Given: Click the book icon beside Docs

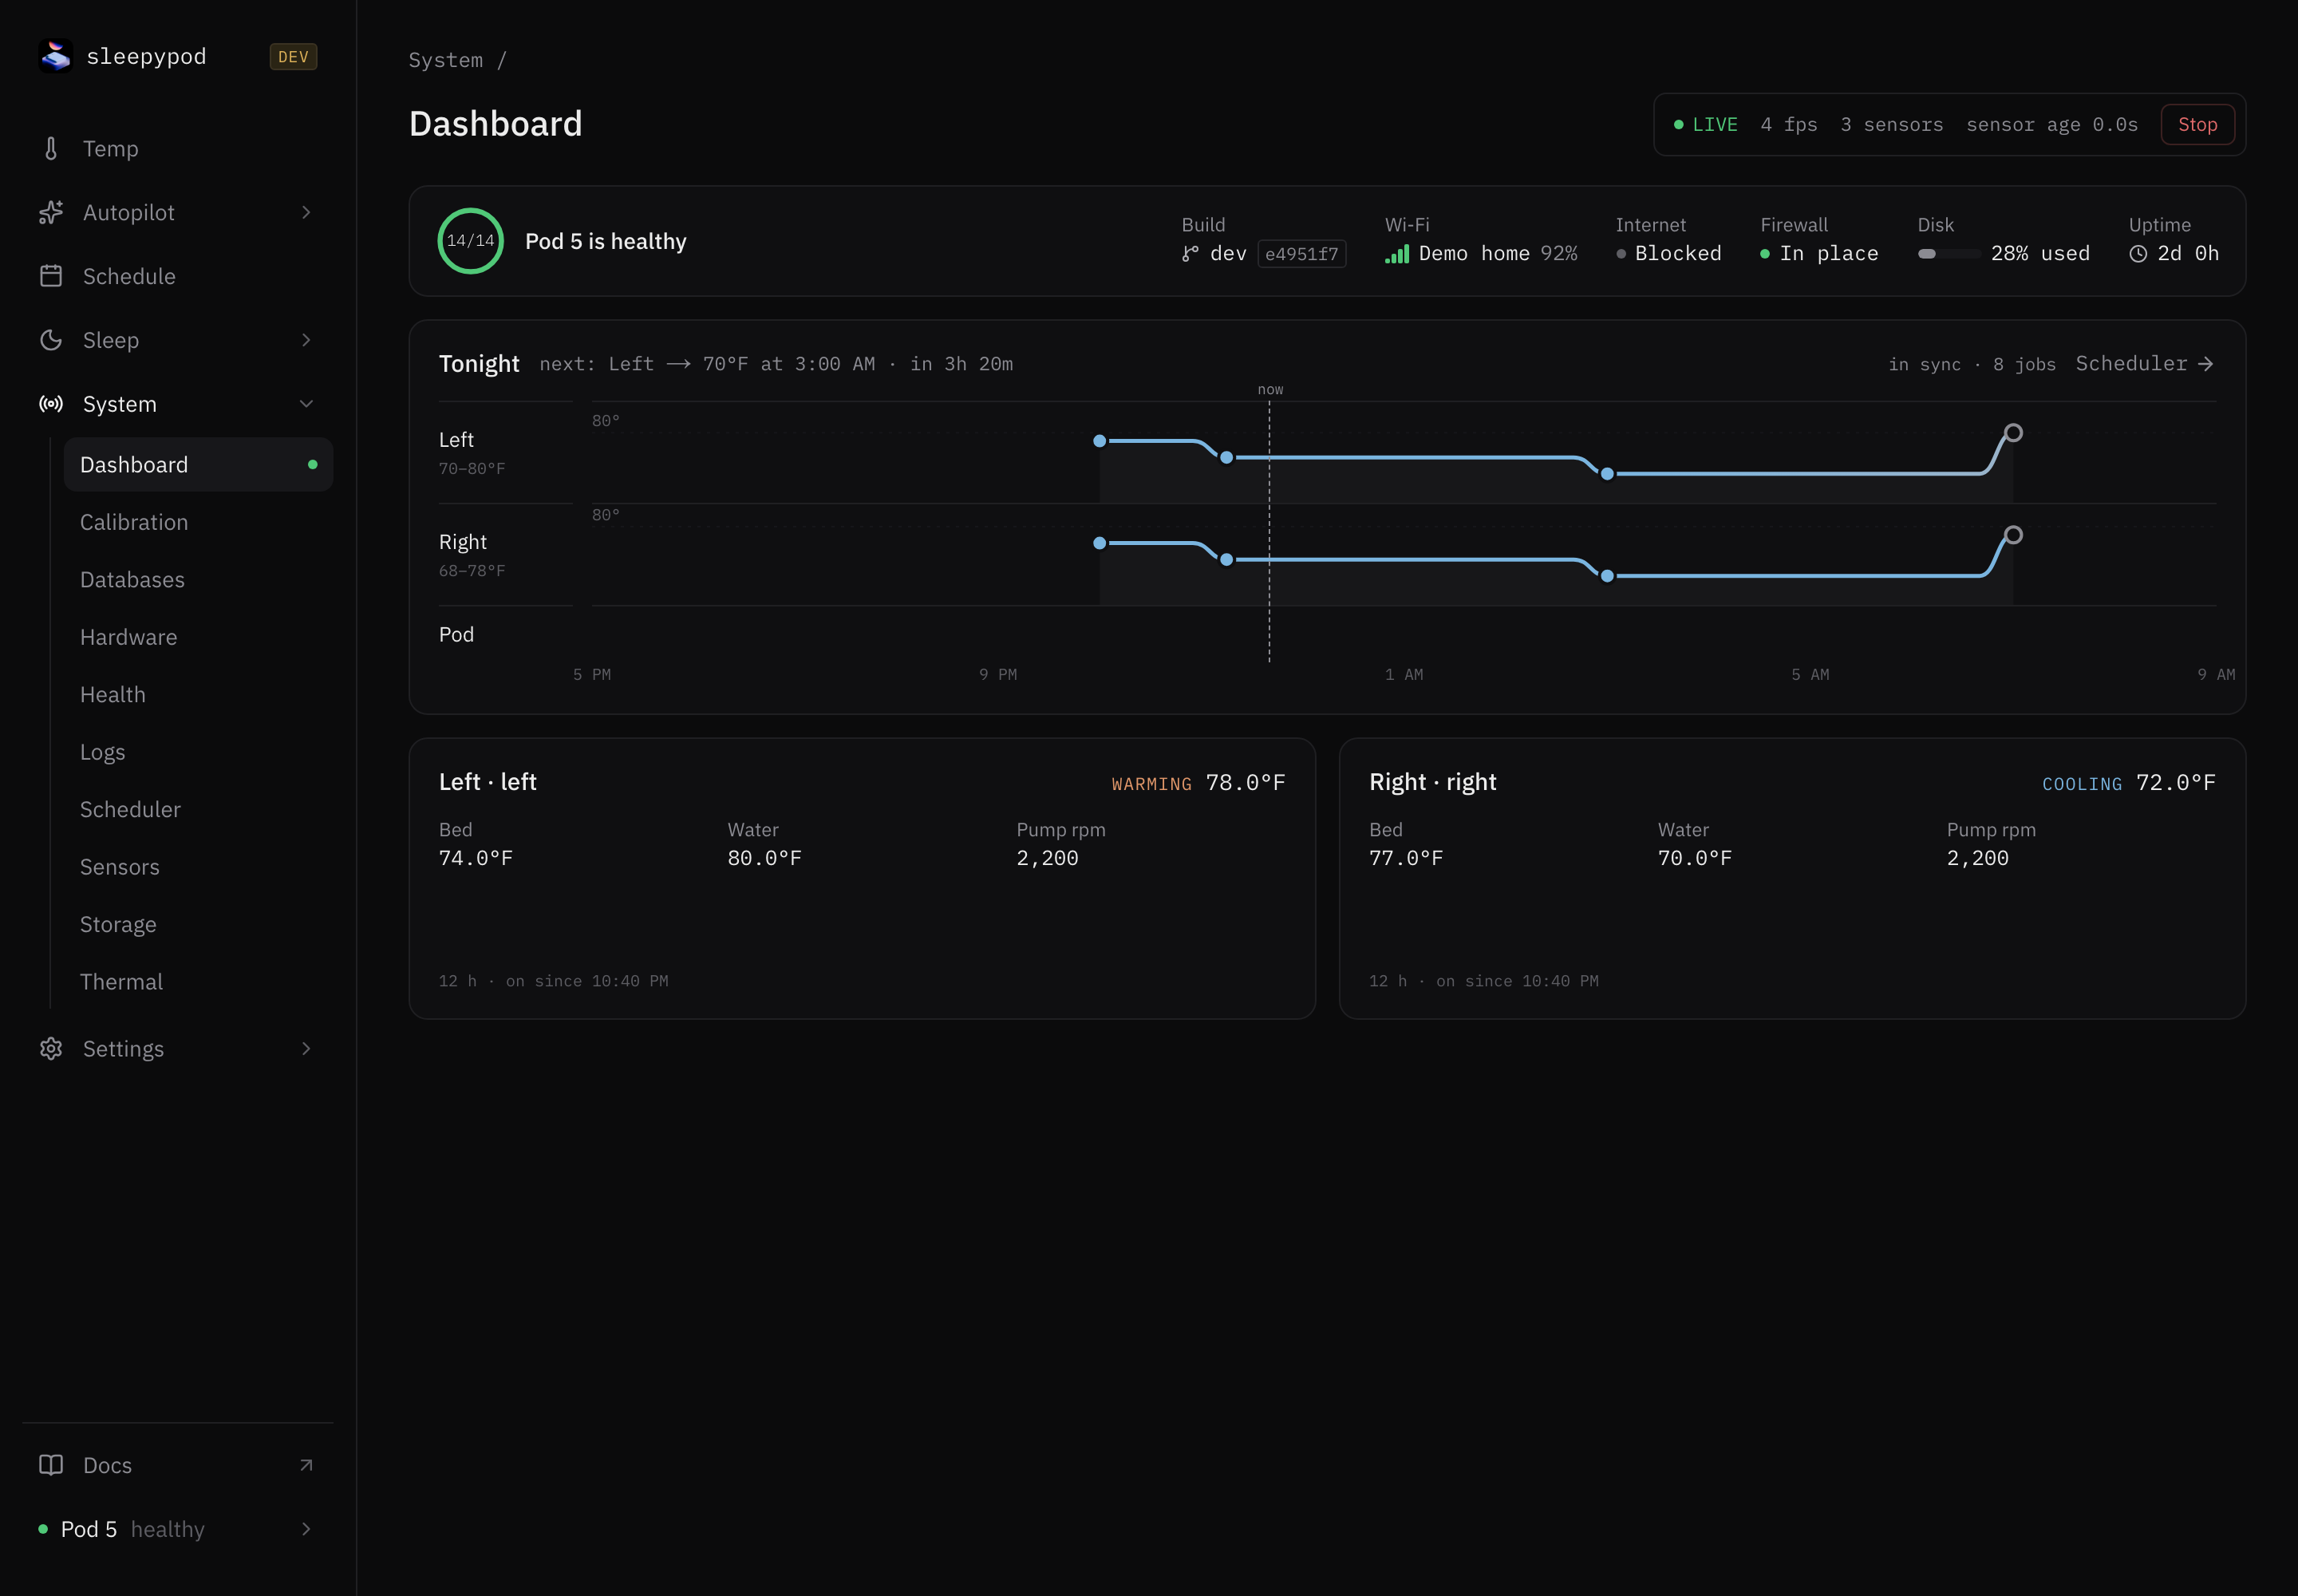Looking at the screenshot, I should pos(51,1465).
